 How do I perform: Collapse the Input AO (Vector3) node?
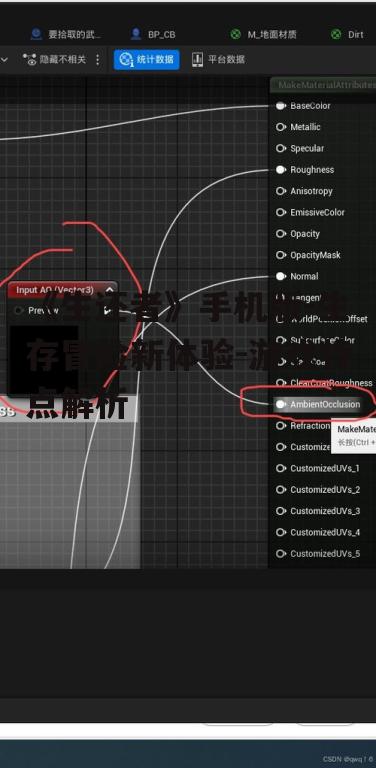point(109,290)
